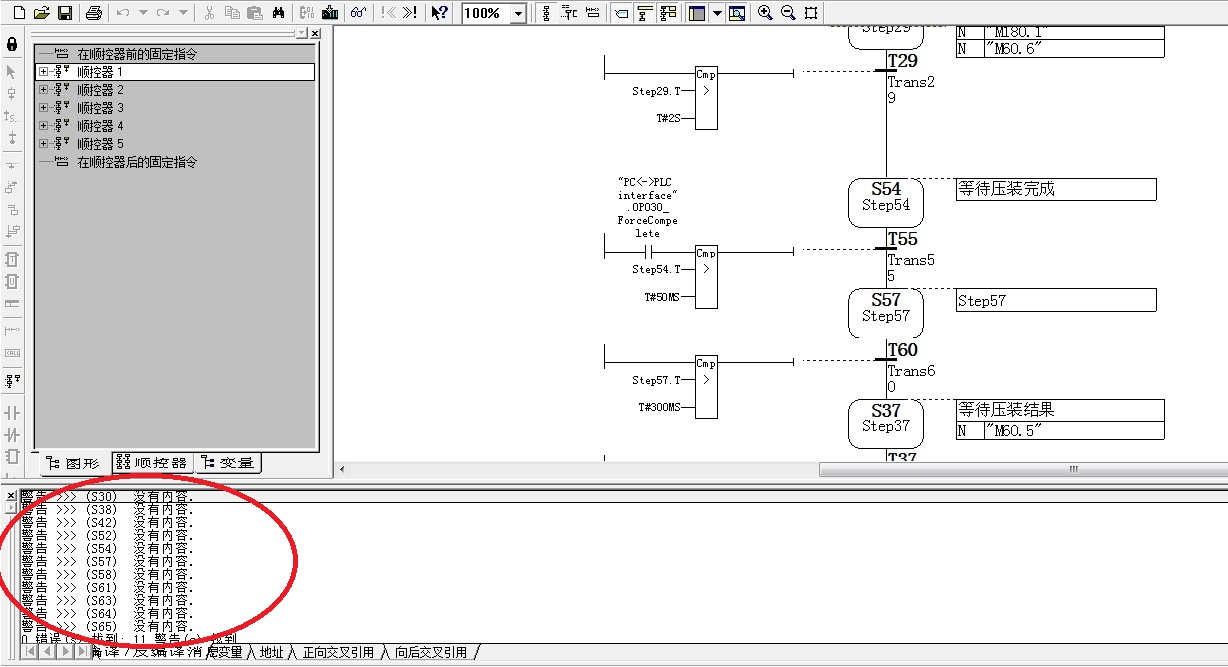Select step S54 in the sequence diagram
The image size is (1228, 667).
pos(885,203)
